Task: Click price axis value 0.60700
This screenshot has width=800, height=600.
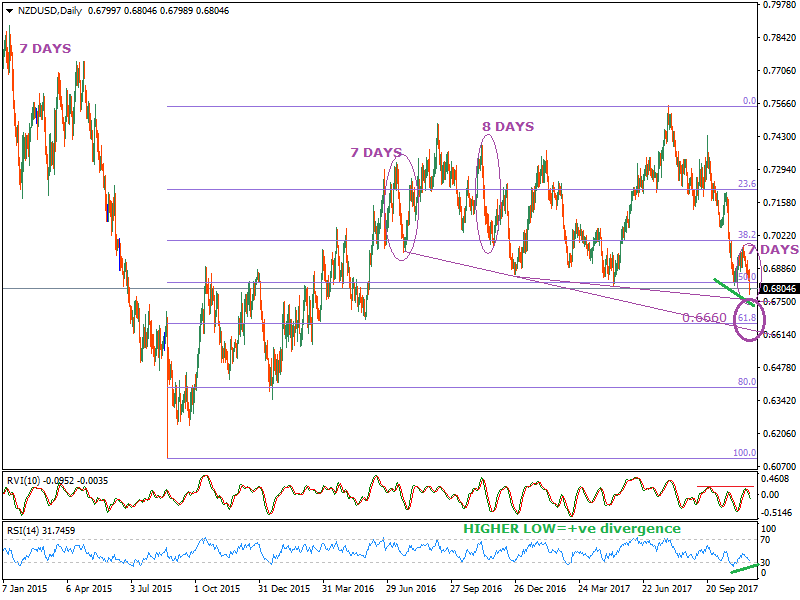Action: [780, 466]
